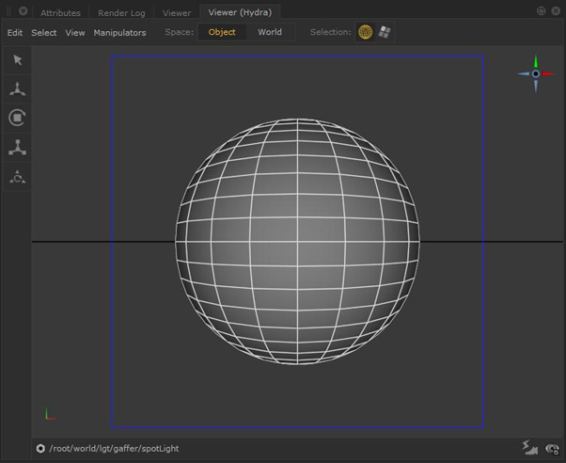Viewport: 566px width, 463px height.
Task: Expand the View menu
Action: point(75,33)
